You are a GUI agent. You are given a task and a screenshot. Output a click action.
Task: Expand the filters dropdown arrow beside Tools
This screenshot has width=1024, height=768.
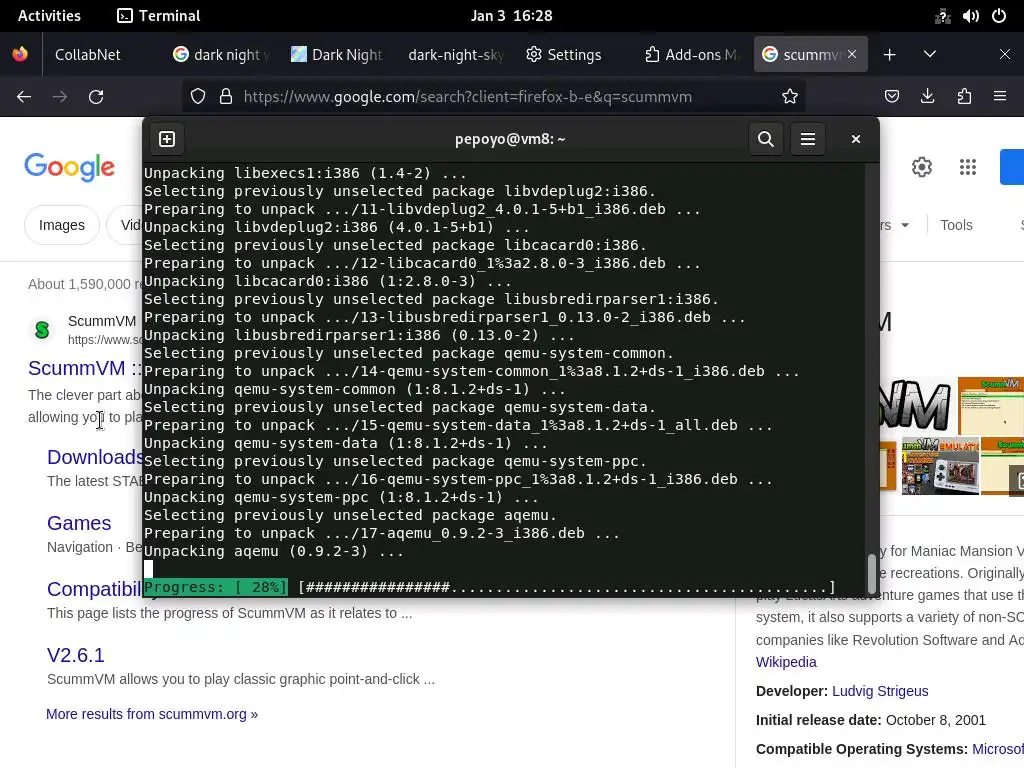point(905,225)
